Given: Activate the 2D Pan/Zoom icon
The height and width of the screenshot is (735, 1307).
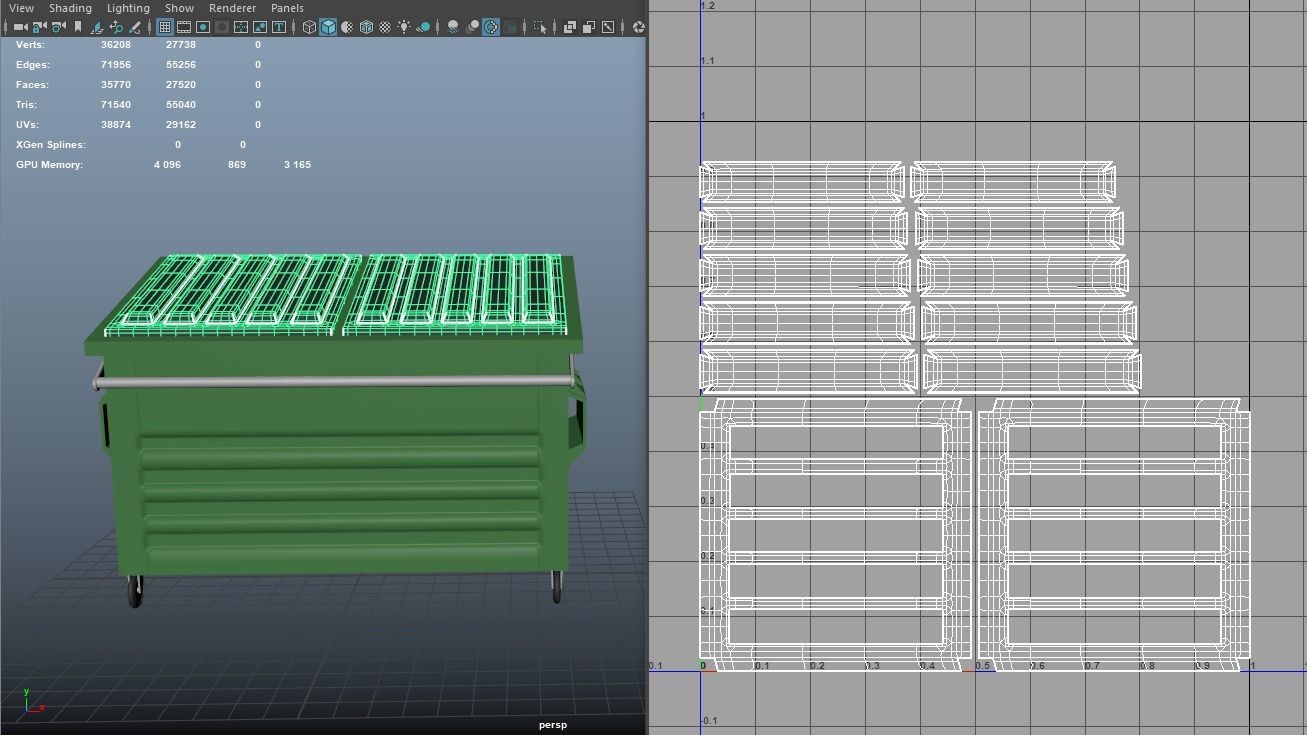Looking at the screenshot, I should (116, 27).
